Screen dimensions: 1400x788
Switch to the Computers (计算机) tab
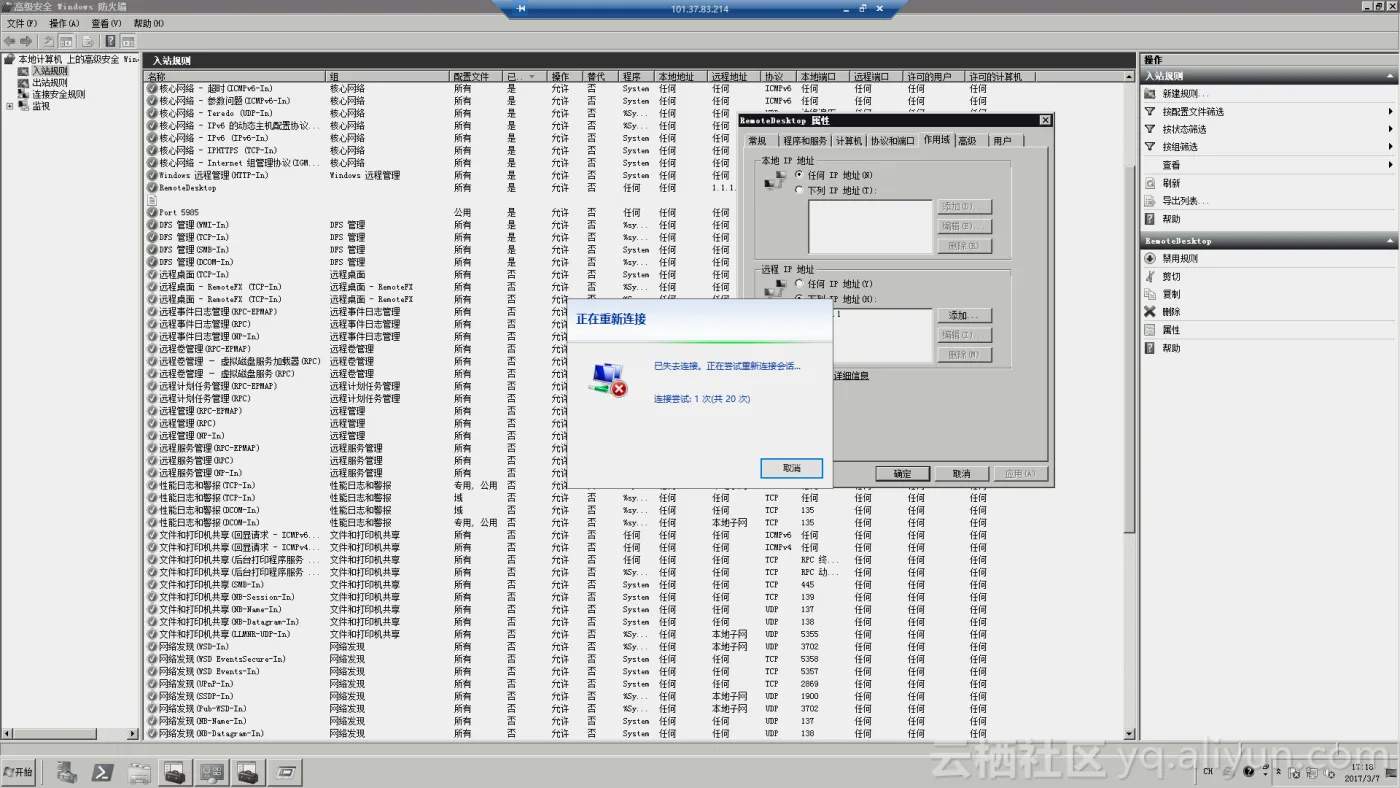click(849, 141)
